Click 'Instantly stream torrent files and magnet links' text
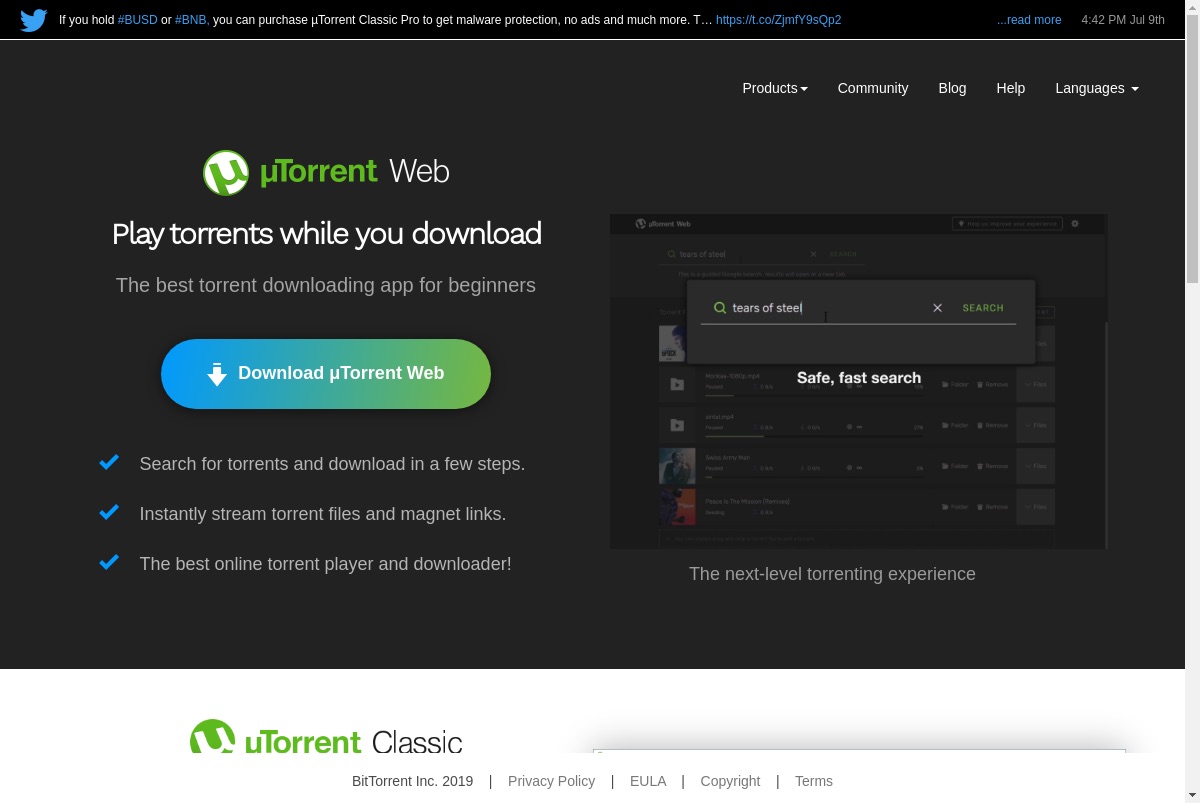This screenshot has width=1200, height=803. click(x=323, y=514)
